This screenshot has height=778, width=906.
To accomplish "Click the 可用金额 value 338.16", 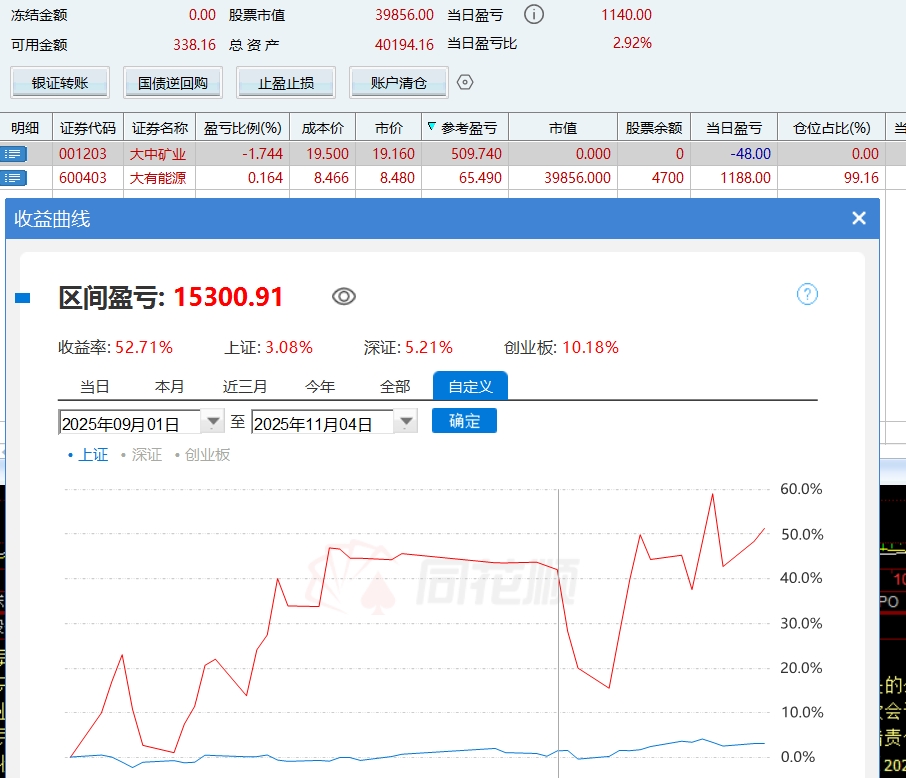I will (x=194, y=45).
